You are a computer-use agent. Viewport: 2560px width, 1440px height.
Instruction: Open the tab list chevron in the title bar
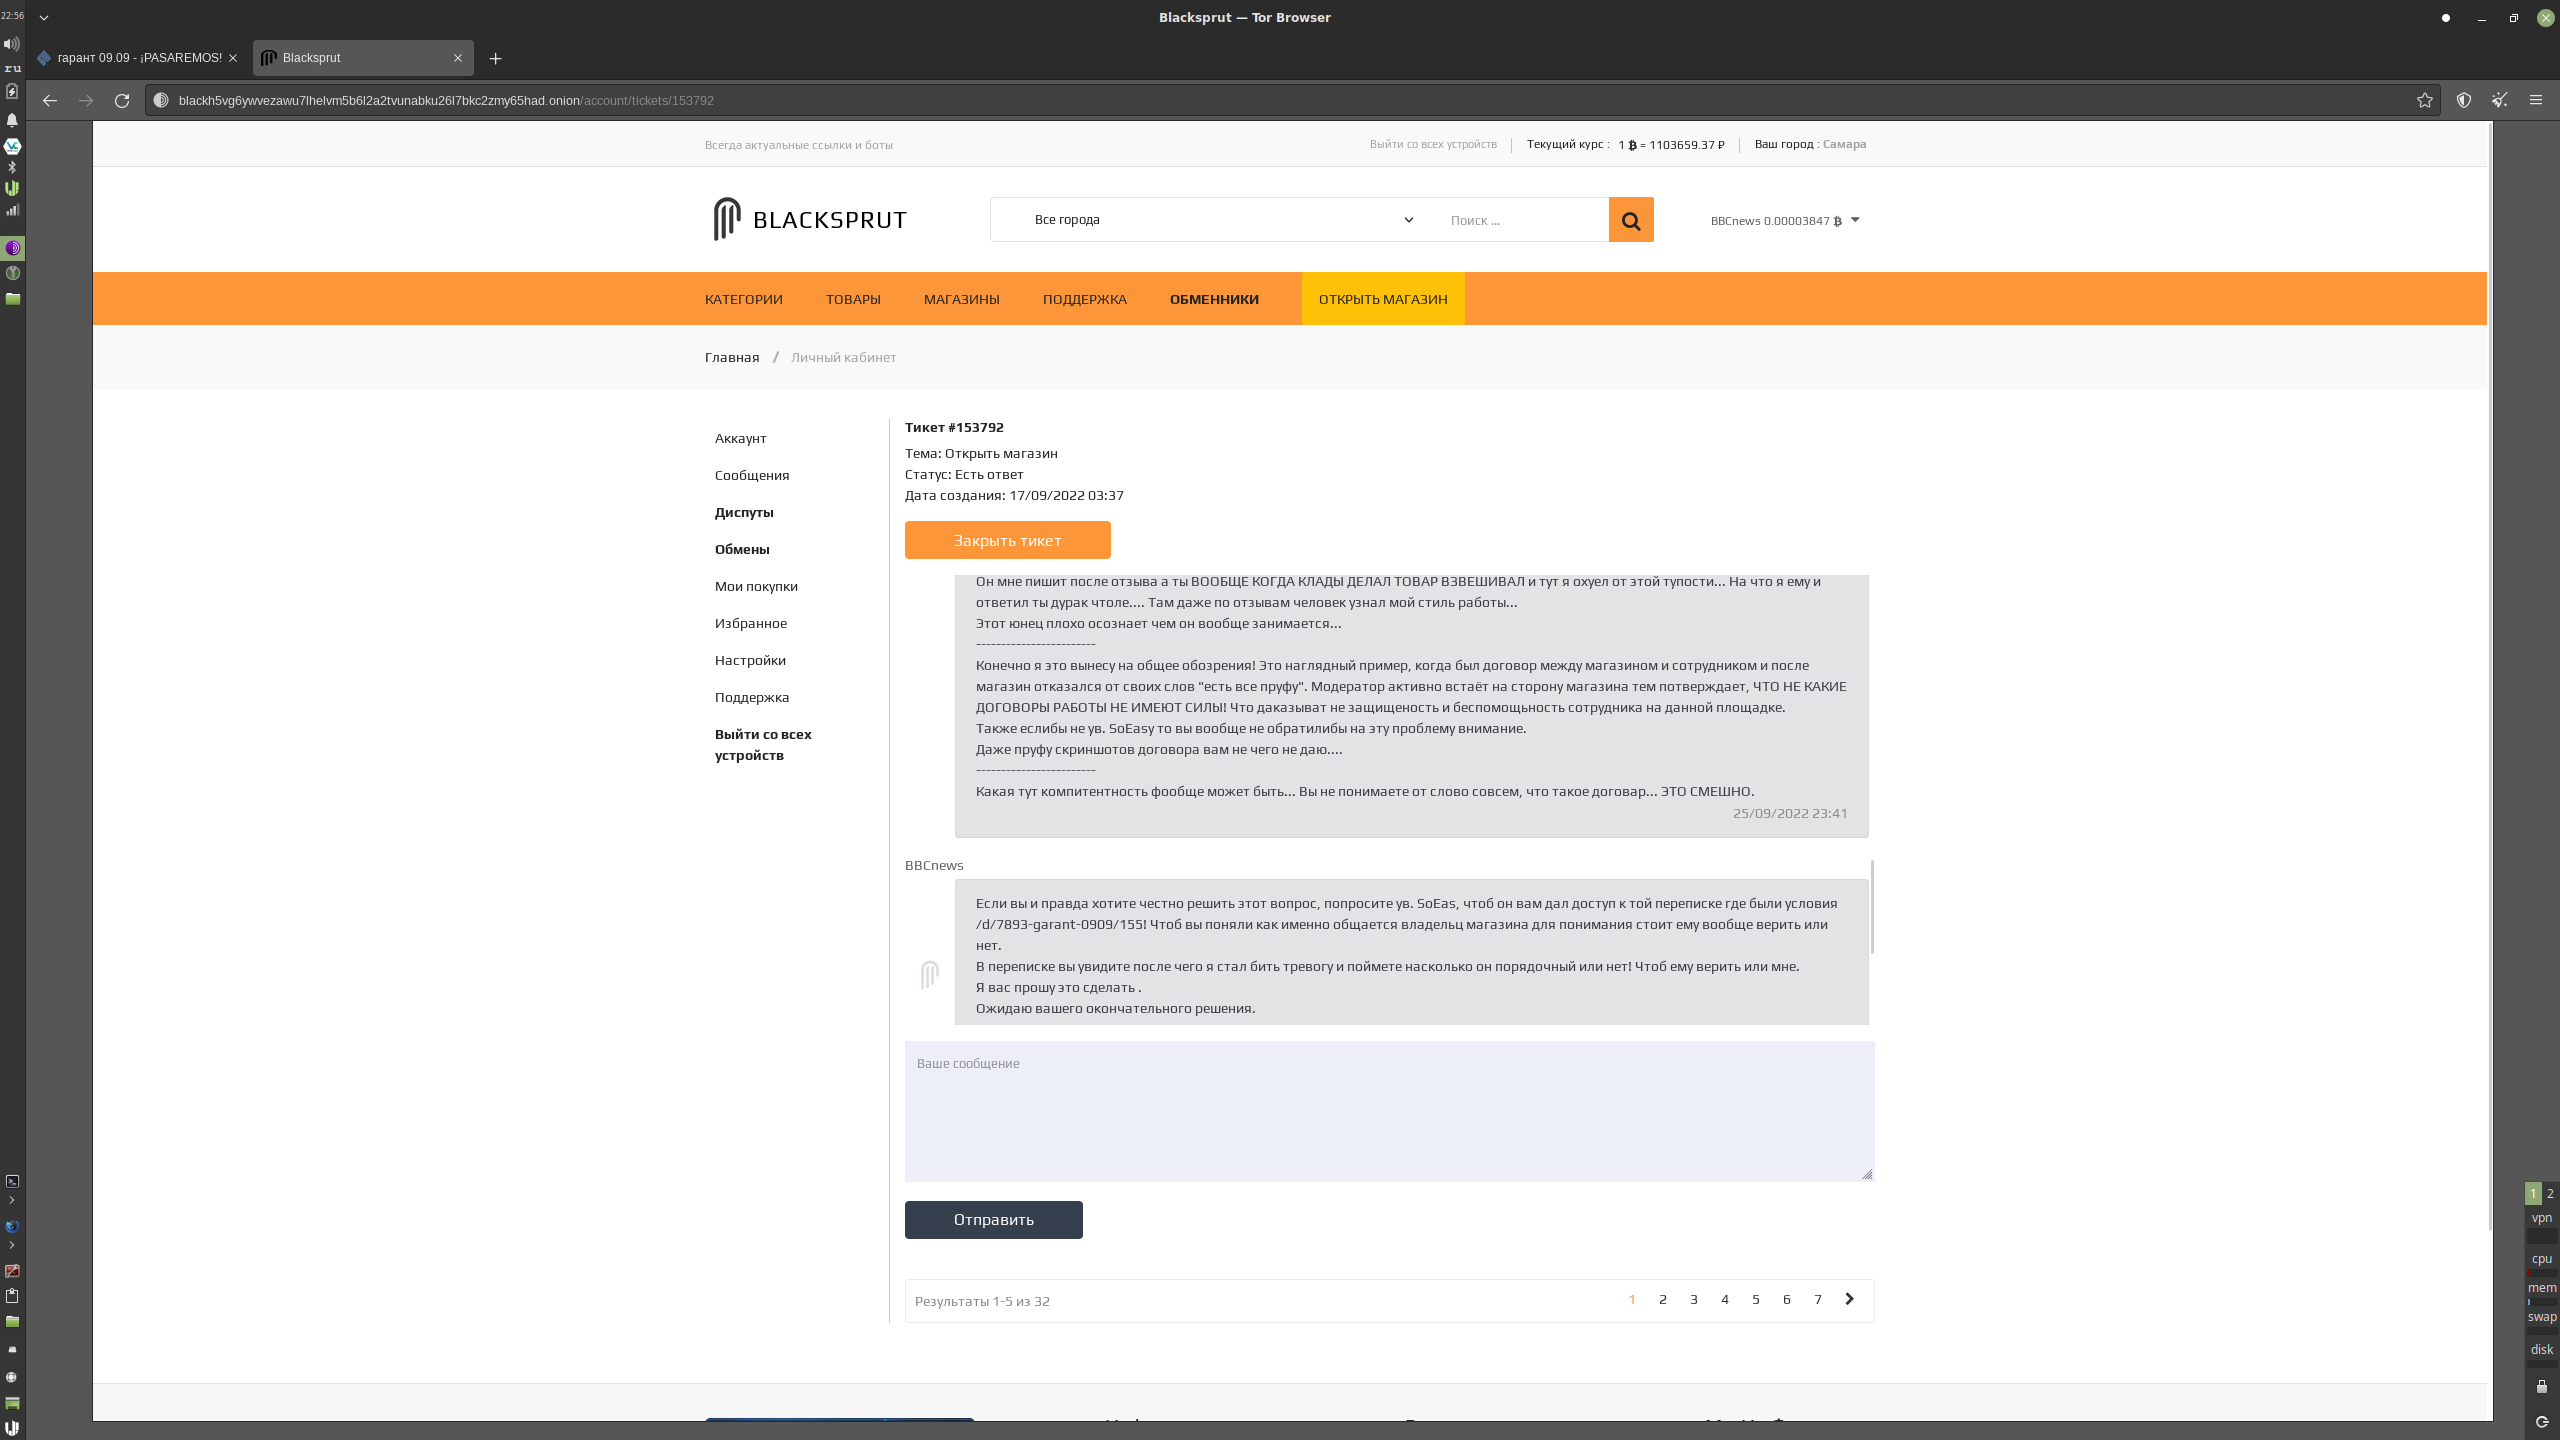tap(44, 17)
